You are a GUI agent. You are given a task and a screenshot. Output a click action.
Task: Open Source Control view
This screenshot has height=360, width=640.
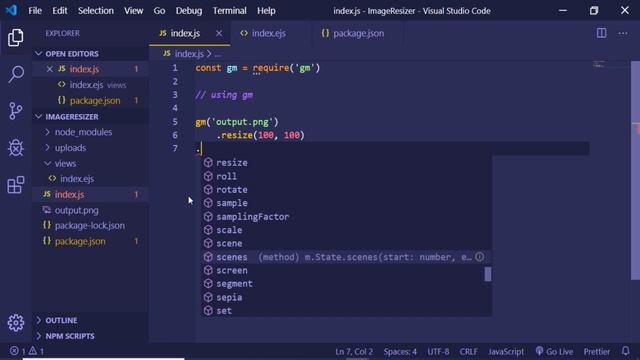(16, 111)
